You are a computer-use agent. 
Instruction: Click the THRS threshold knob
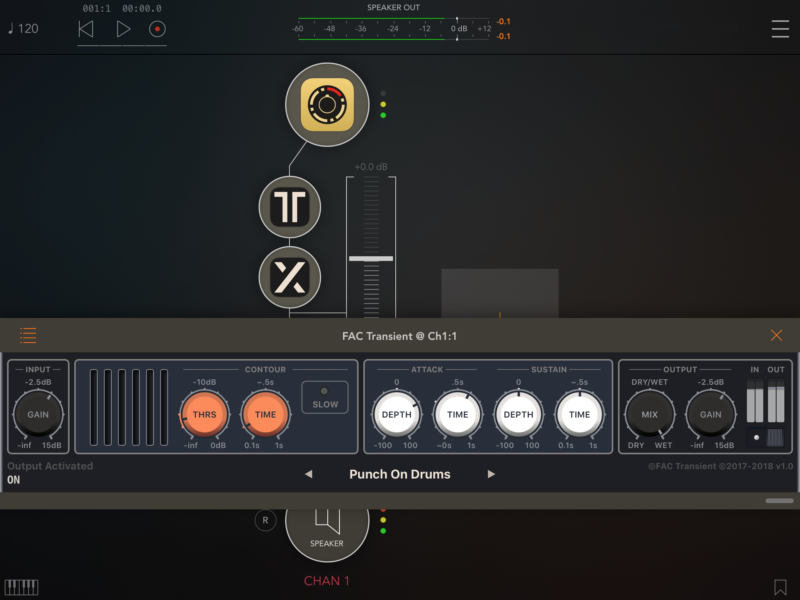(203, 414)
